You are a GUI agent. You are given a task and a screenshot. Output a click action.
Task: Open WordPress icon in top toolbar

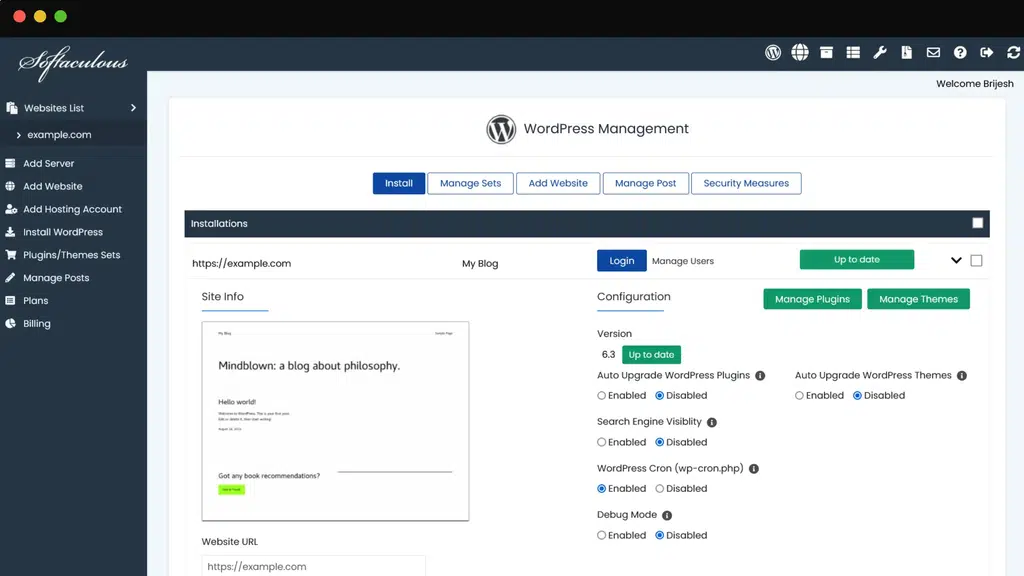point(773,52)
